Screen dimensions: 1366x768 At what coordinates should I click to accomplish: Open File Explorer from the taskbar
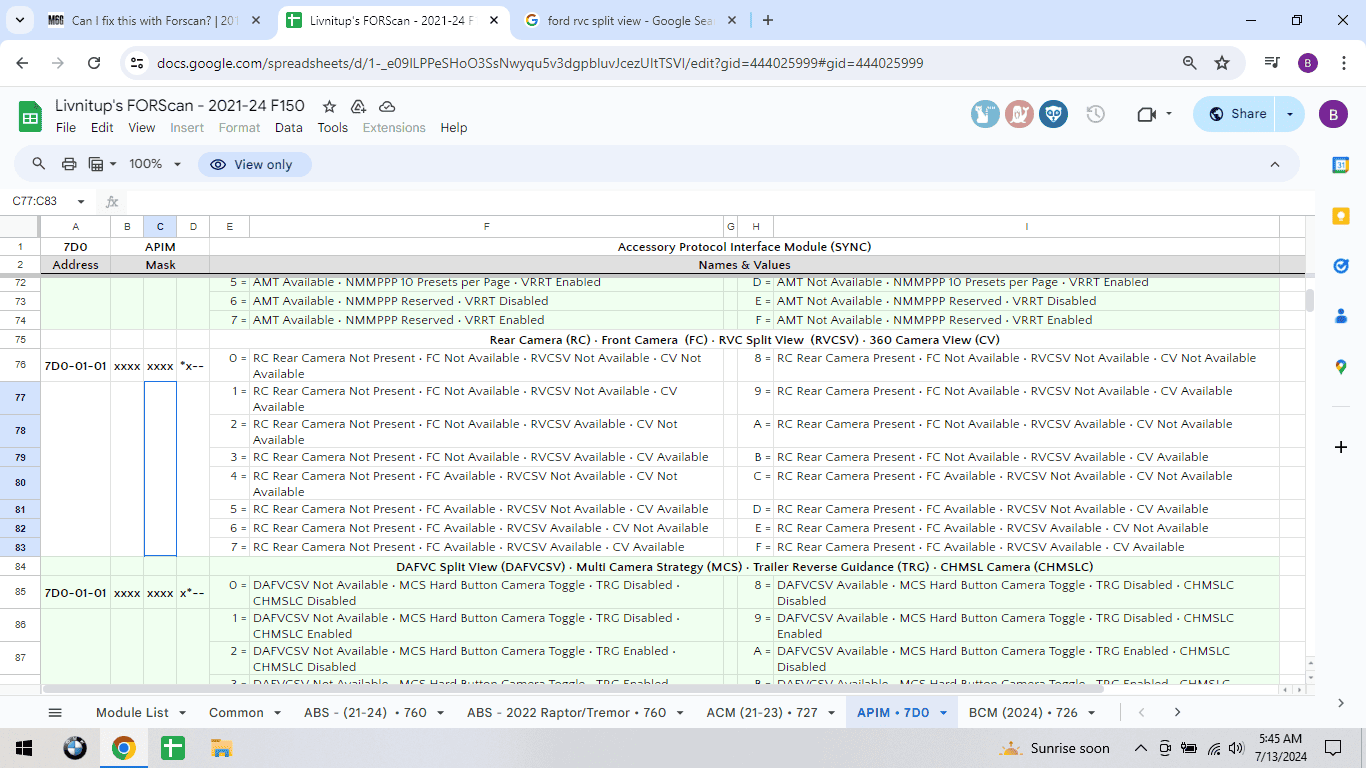click(221, 748)
